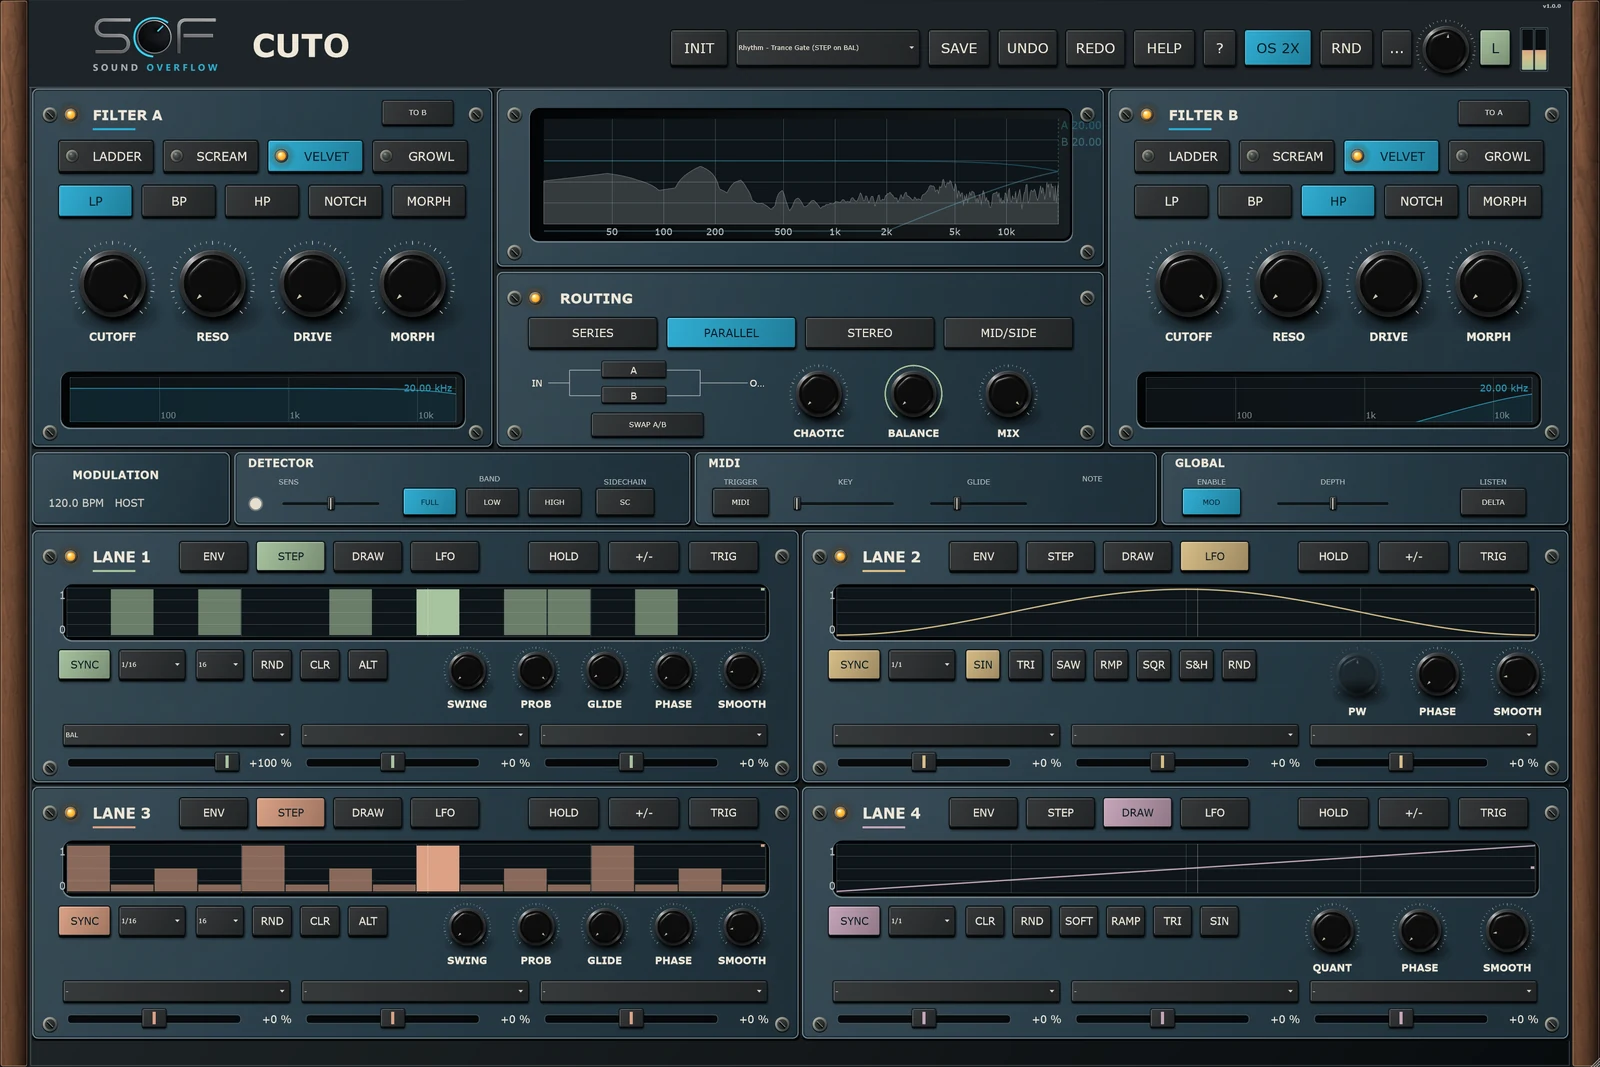Open Lane 3 steps dropdown 16
Screen dimensions: 1600x1067
219,921
